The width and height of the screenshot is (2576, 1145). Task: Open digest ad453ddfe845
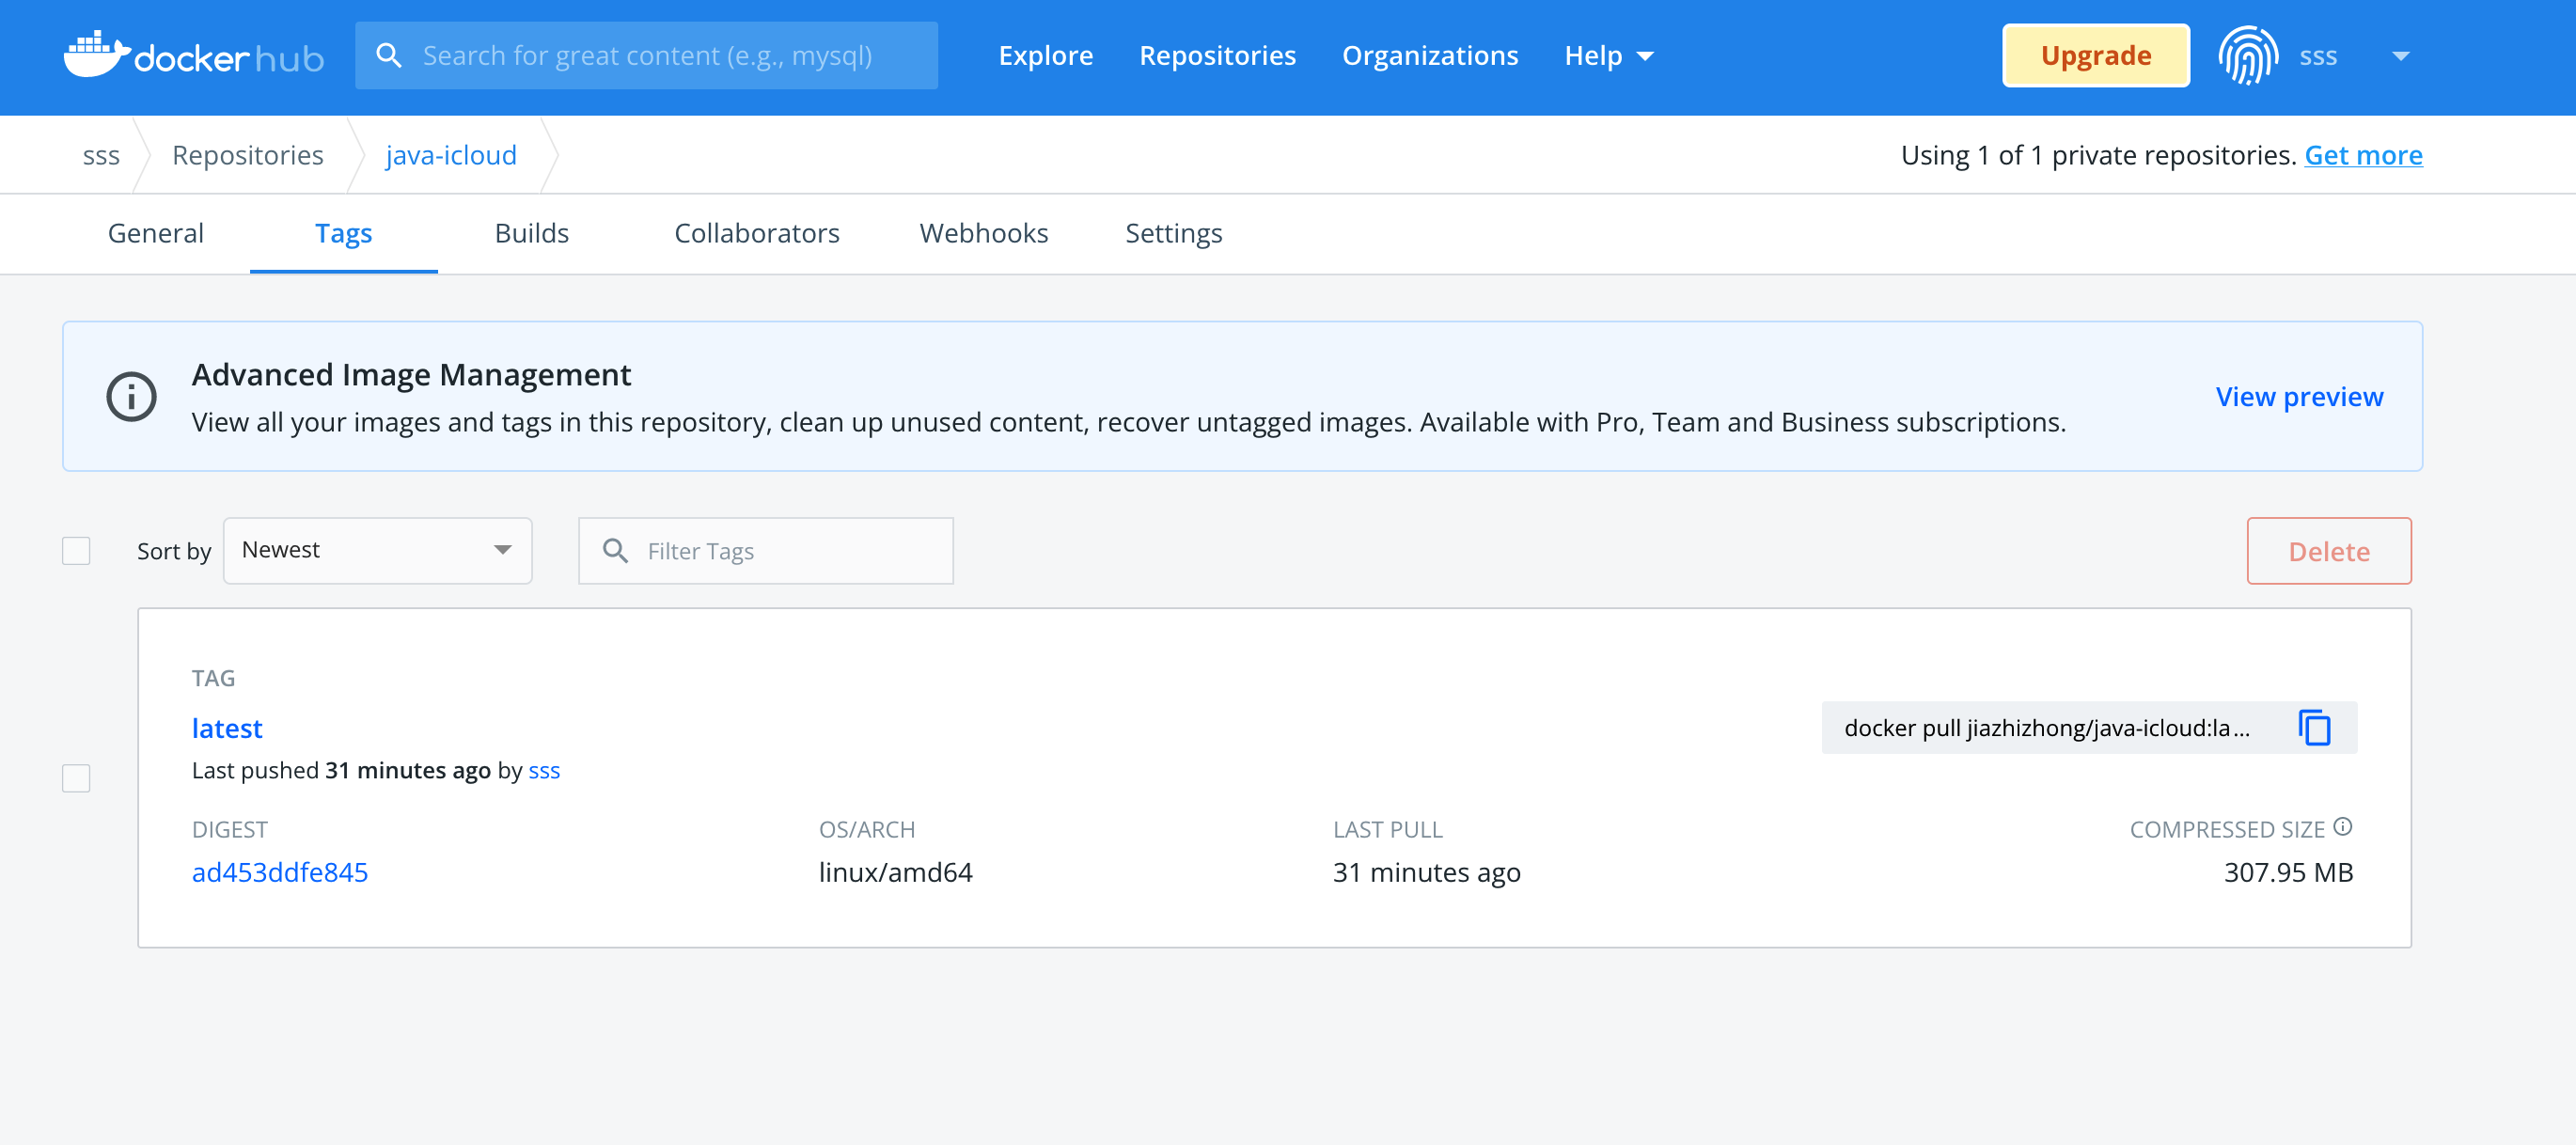[280, 872]
